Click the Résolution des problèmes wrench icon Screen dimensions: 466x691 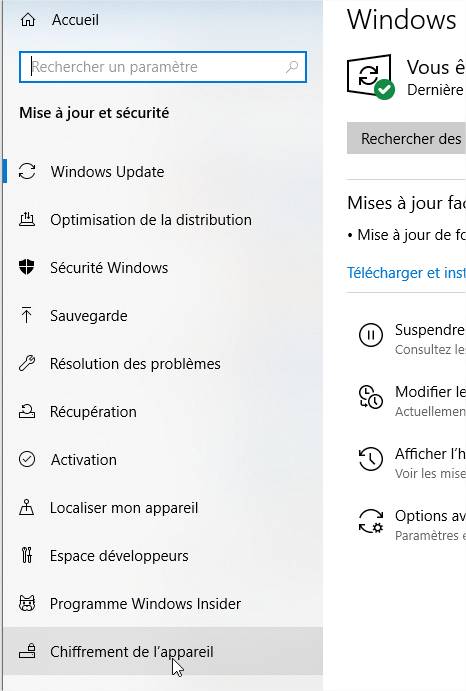(x=27, y=363)
